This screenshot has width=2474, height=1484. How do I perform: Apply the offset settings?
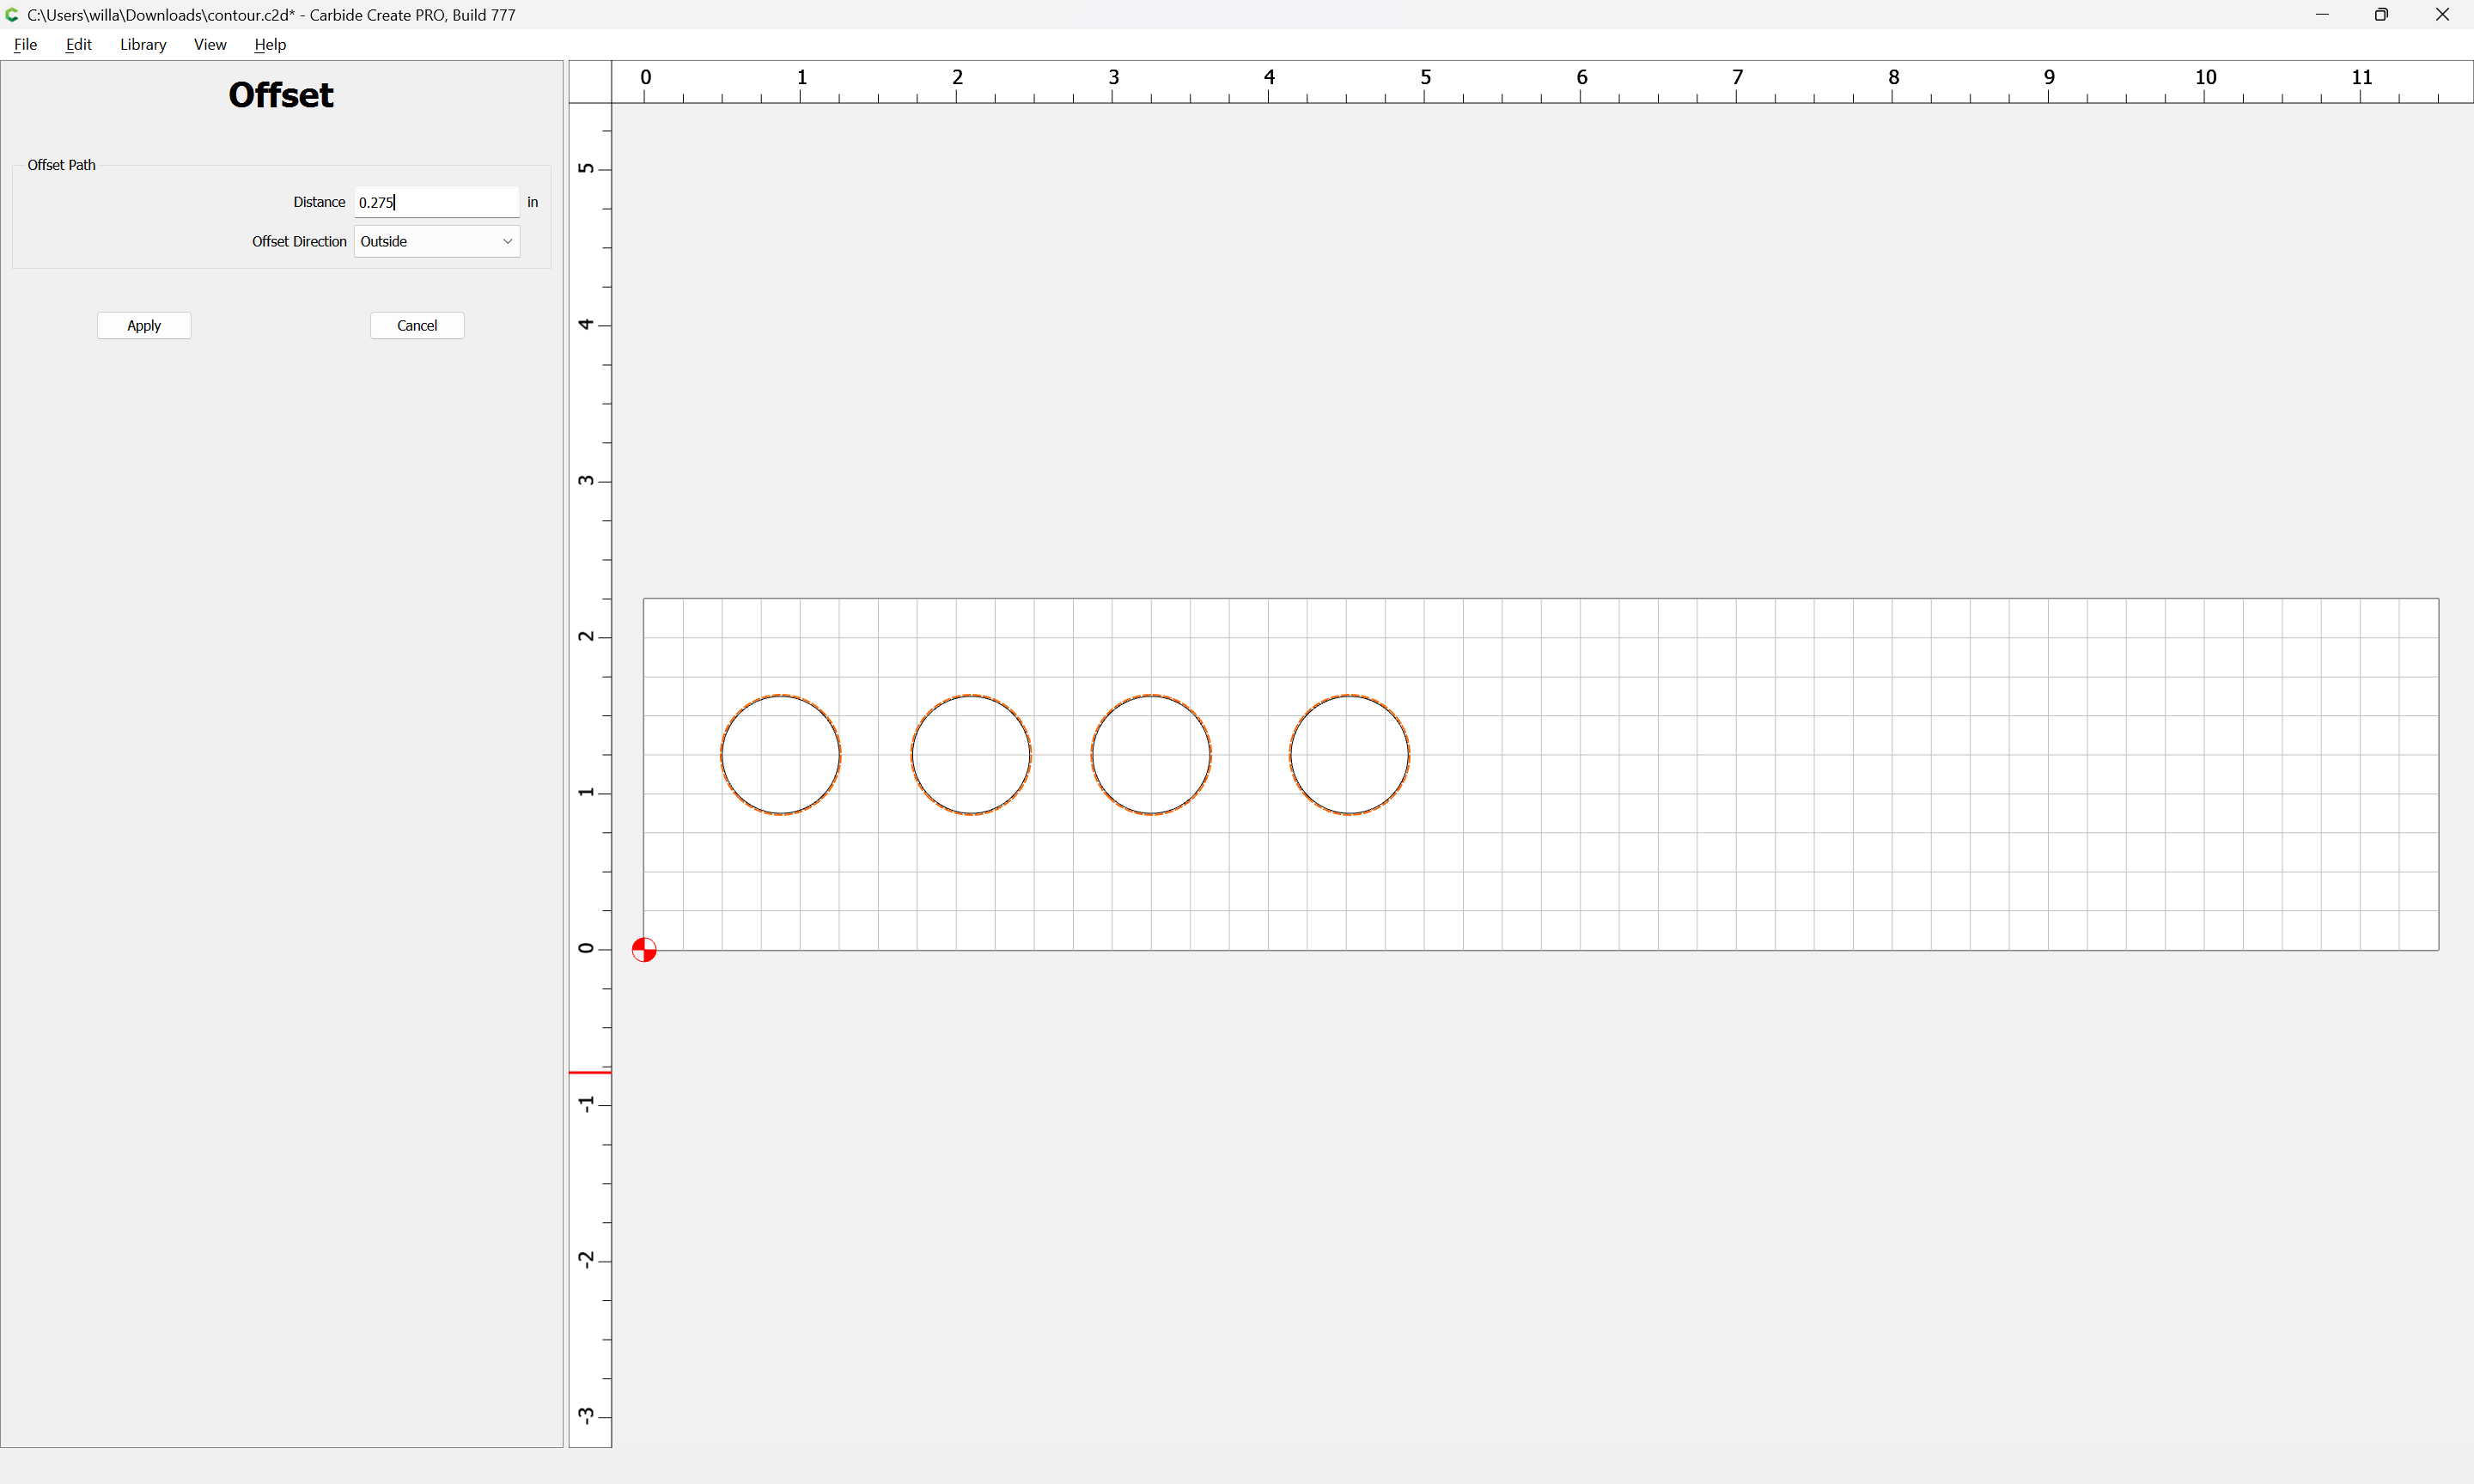[x=144, y=325]
